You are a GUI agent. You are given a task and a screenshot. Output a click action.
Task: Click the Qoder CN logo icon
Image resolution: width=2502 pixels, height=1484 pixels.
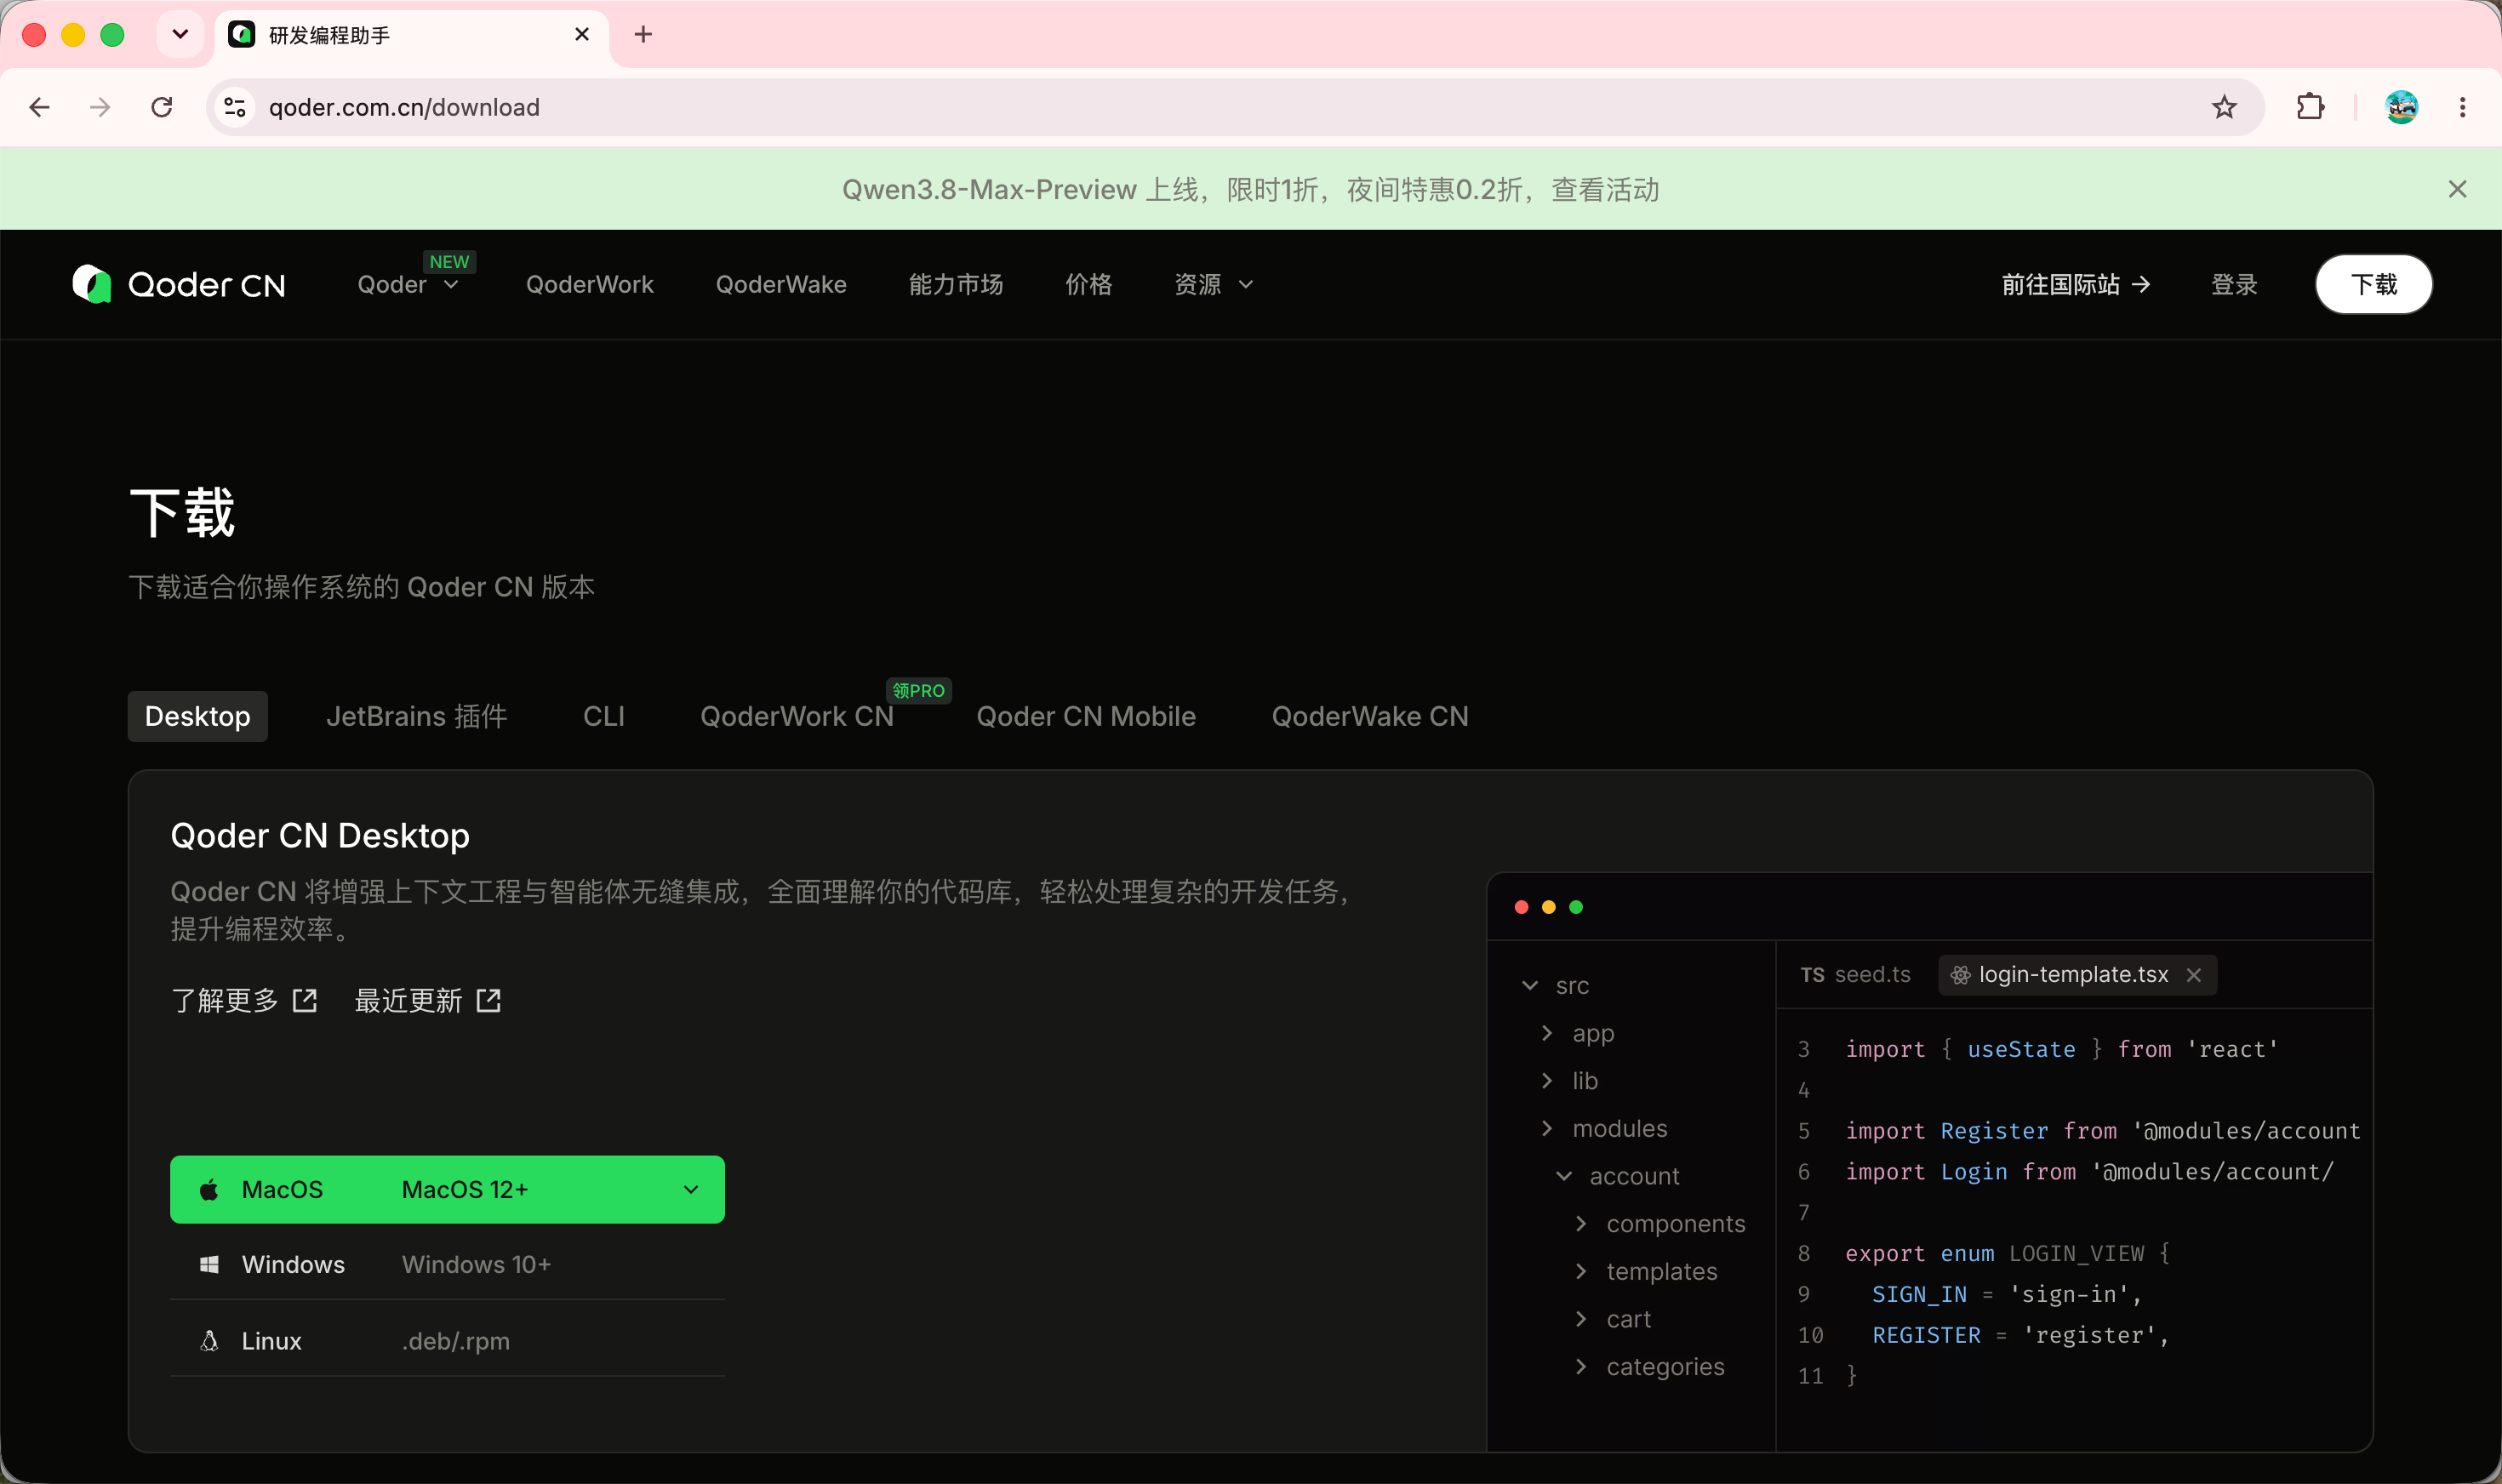(92, 284)
